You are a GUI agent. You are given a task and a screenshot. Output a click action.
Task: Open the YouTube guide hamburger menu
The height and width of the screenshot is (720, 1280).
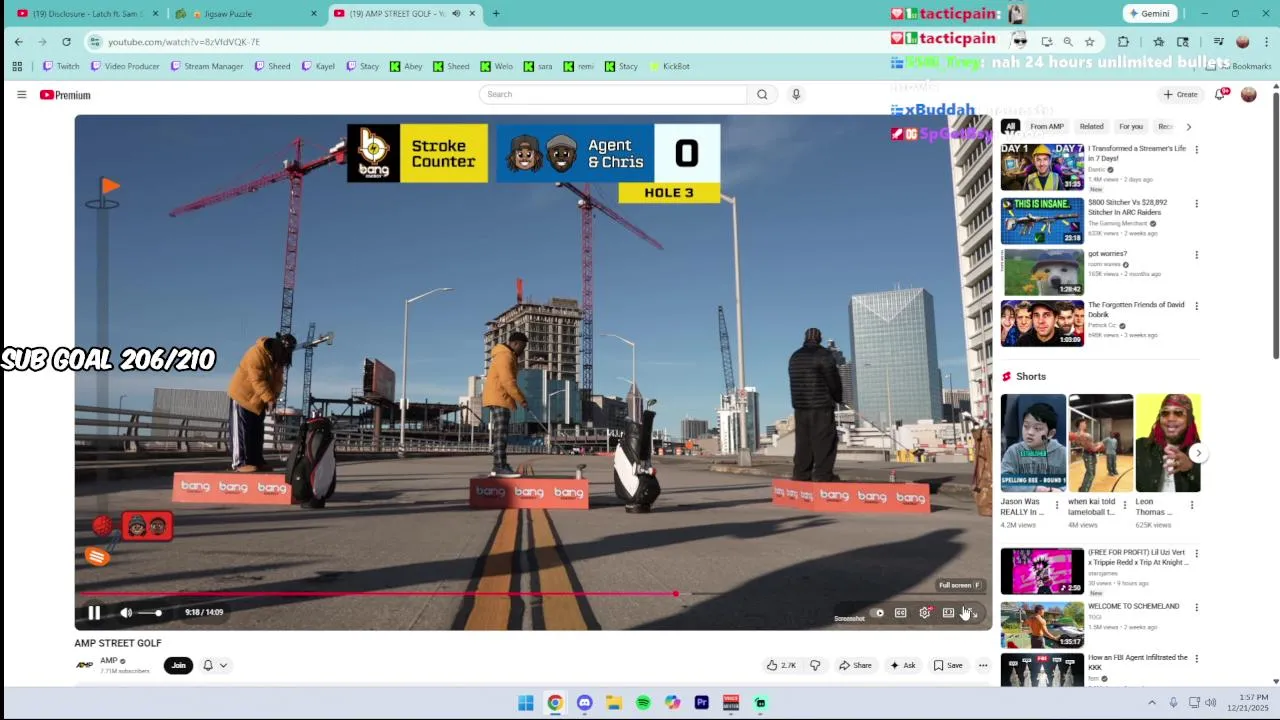tap(21, 94)
